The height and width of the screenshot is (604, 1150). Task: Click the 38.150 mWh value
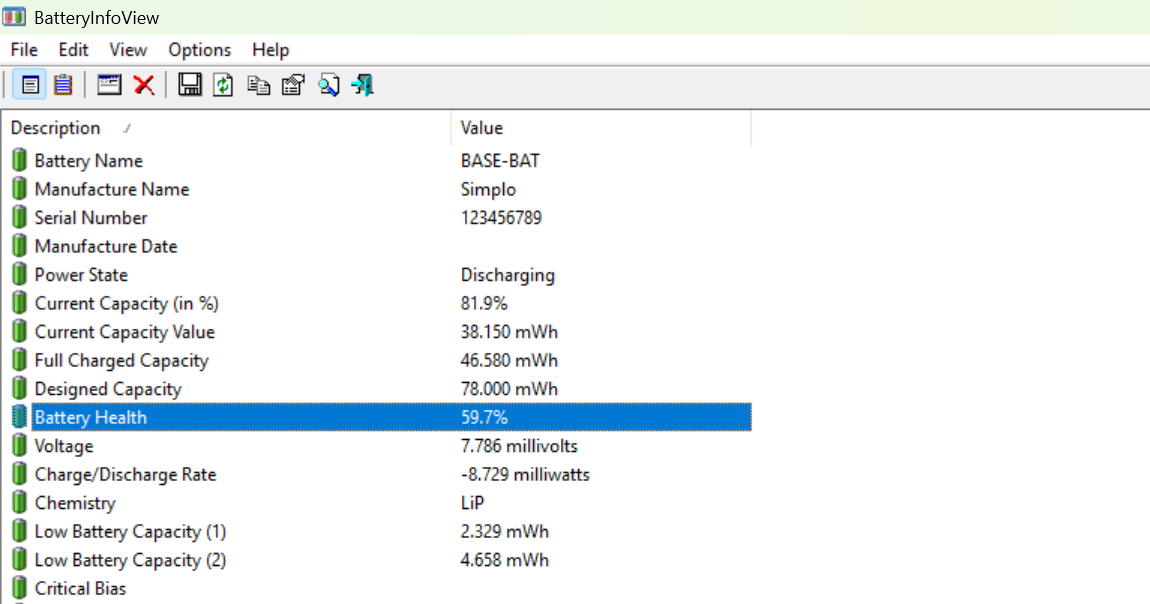(x=510, y=332)
